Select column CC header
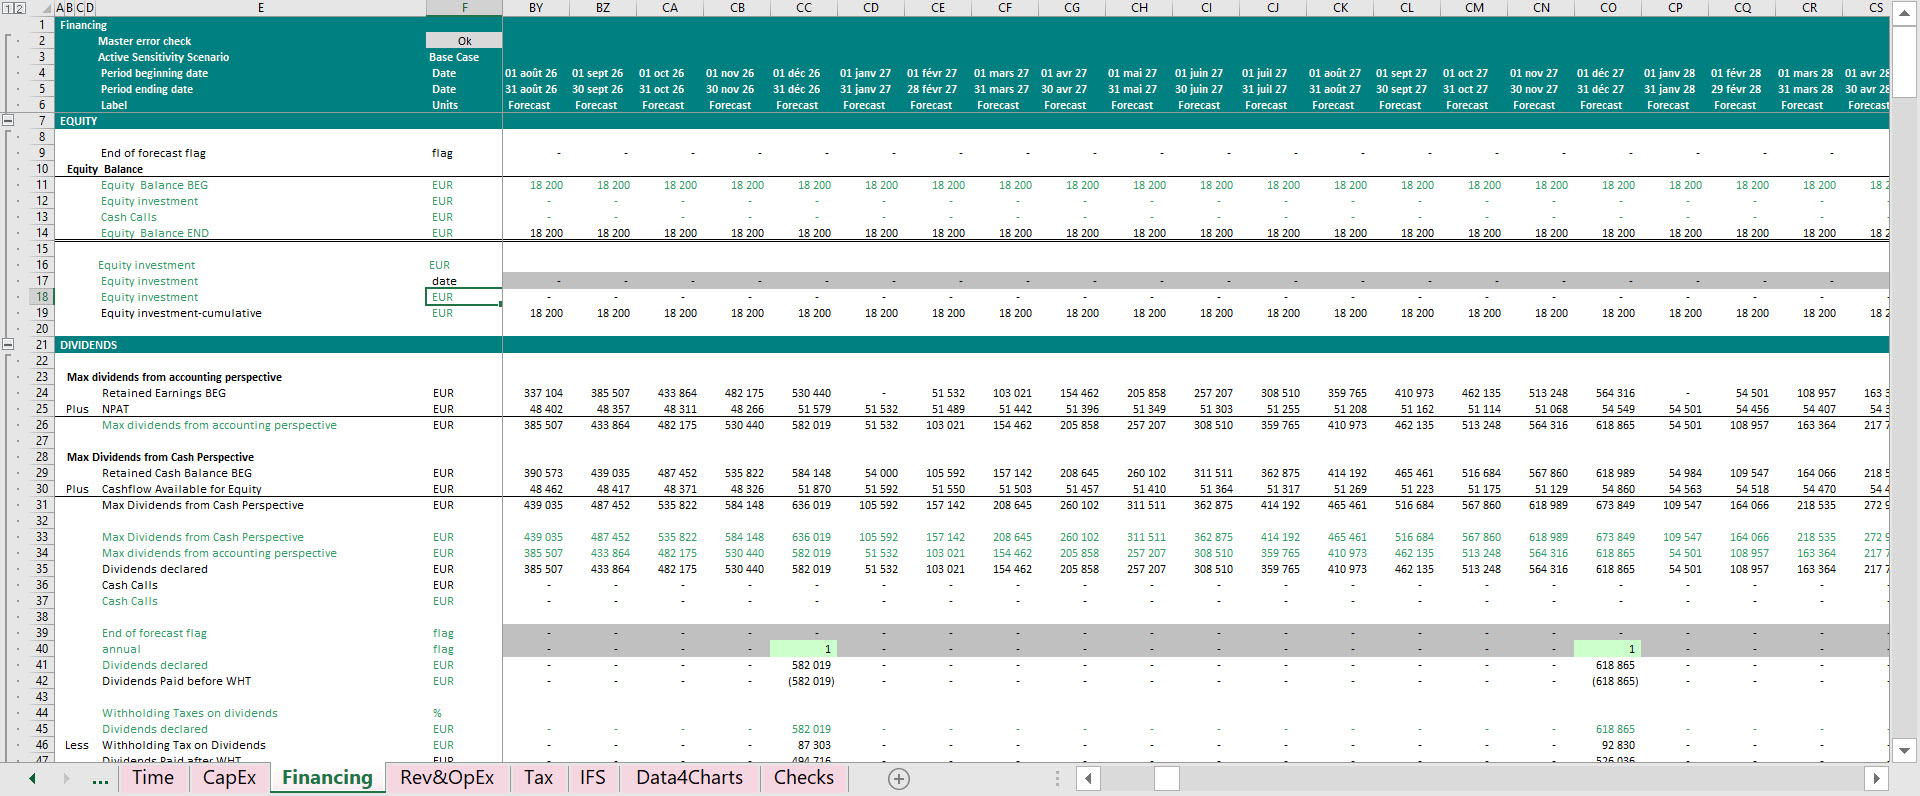The width and height of the screenshot is (1920, 796). pyautogui.click(x=804, y=8)
